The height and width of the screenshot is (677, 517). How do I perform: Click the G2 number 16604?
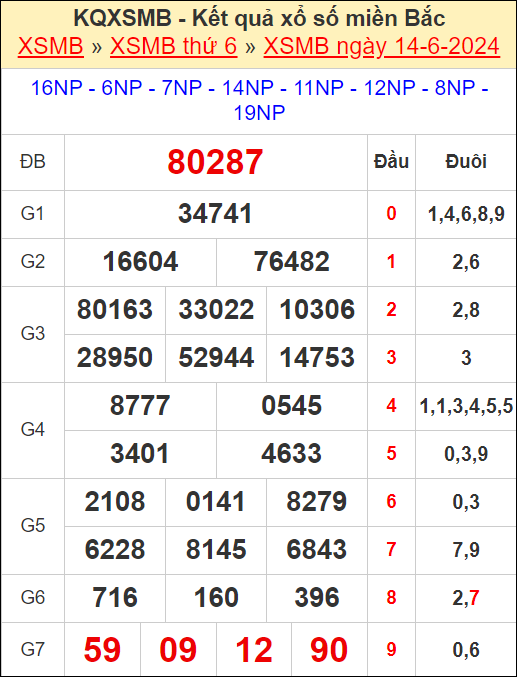pyautogui.click(x=140, y=262)
